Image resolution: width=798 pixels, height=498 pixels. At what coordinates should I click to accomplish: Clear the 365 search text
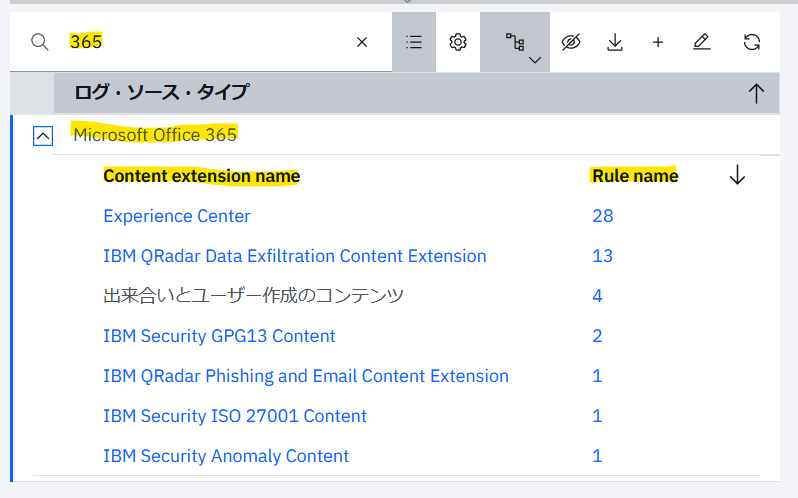tap(362, 42)
